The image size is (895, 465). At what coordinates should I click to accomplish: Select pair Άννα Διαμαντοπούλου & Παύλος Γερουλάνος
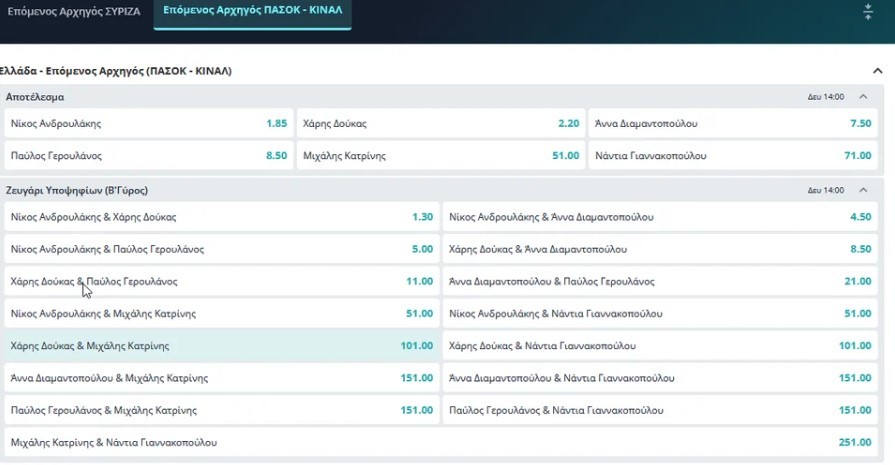[660, 281]
